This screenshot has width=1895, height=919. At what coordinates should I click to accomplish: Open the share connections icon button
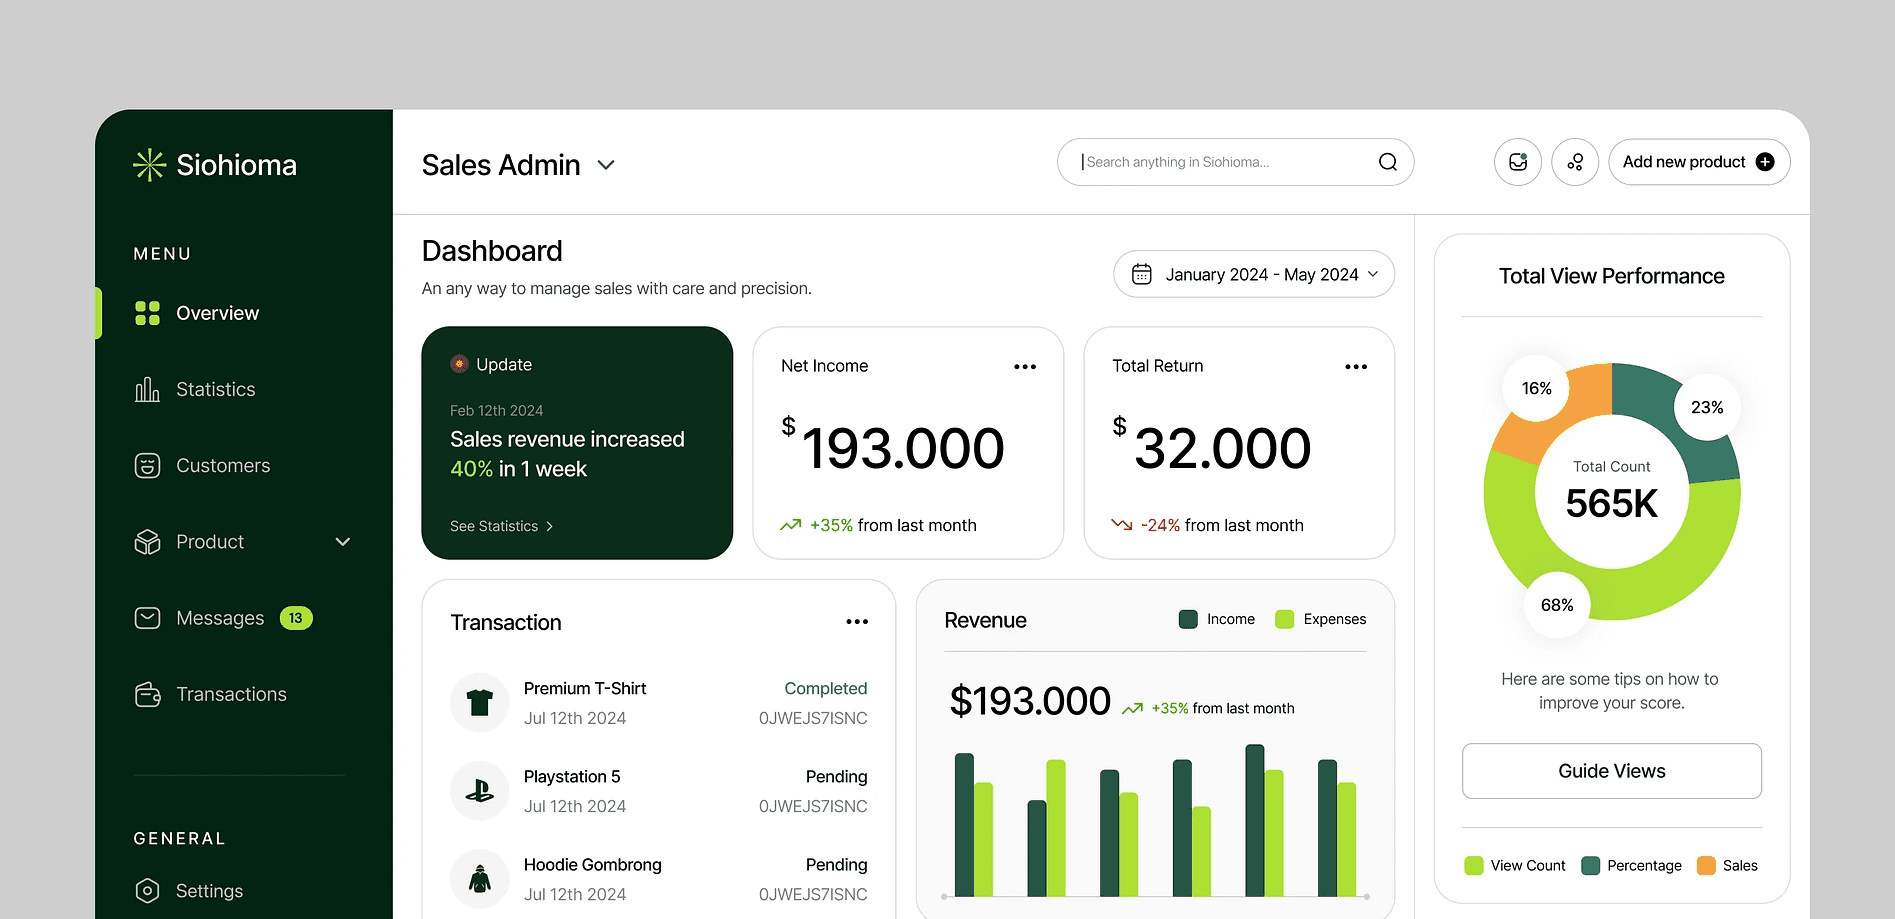1575,162
